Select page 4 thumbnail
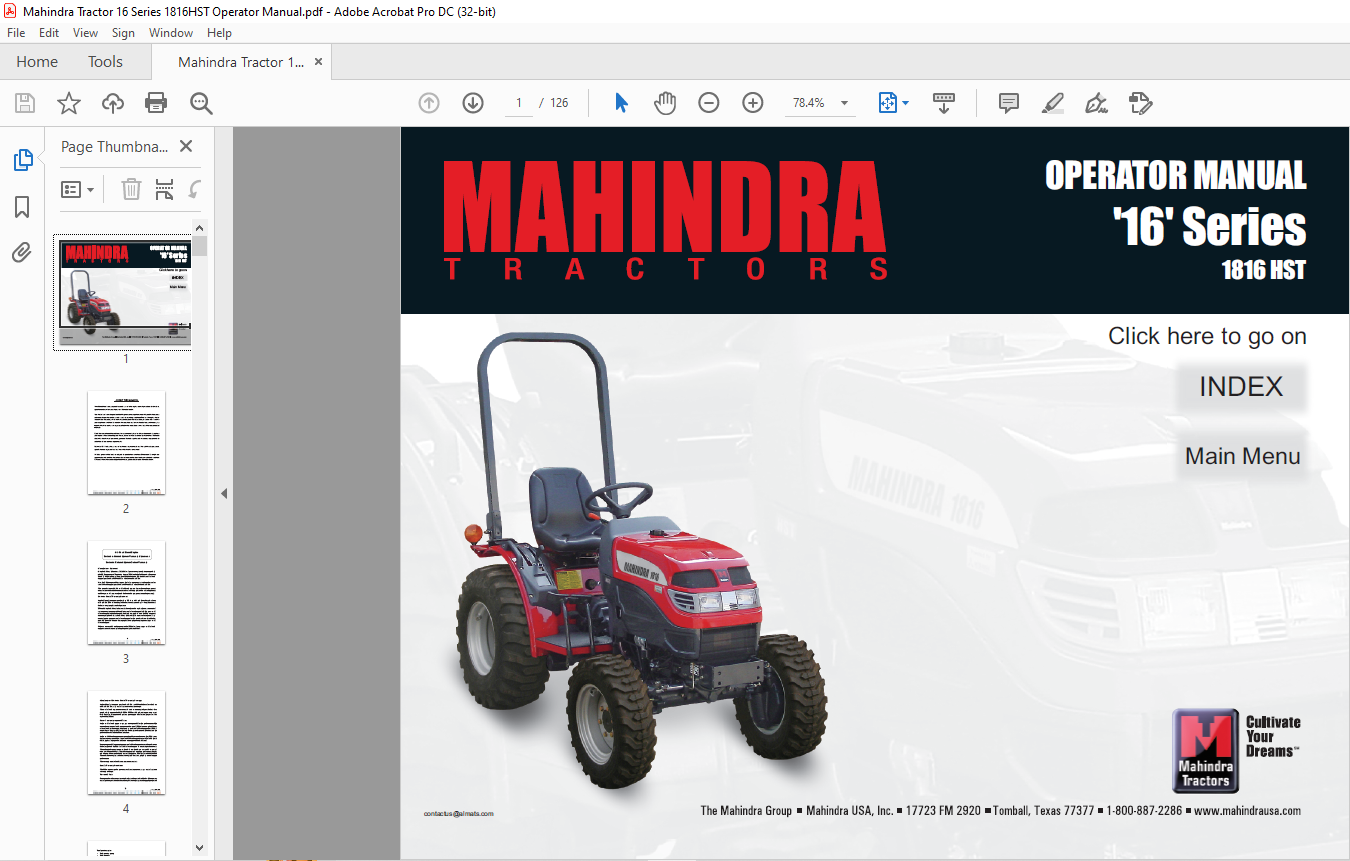Screen dimensions: 1350x861 click(x=126, y=743)
